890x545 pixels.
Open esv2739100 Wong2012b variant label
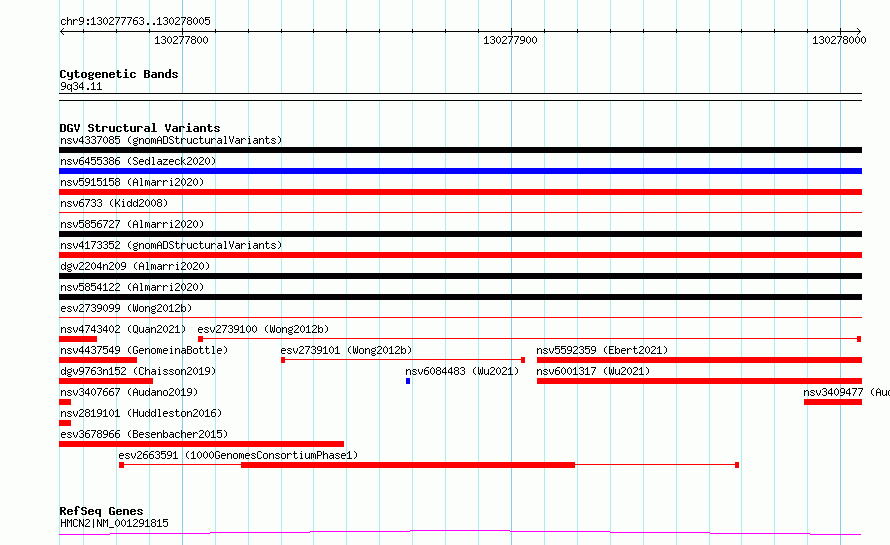pyautogui.click(x=263, y=329)
